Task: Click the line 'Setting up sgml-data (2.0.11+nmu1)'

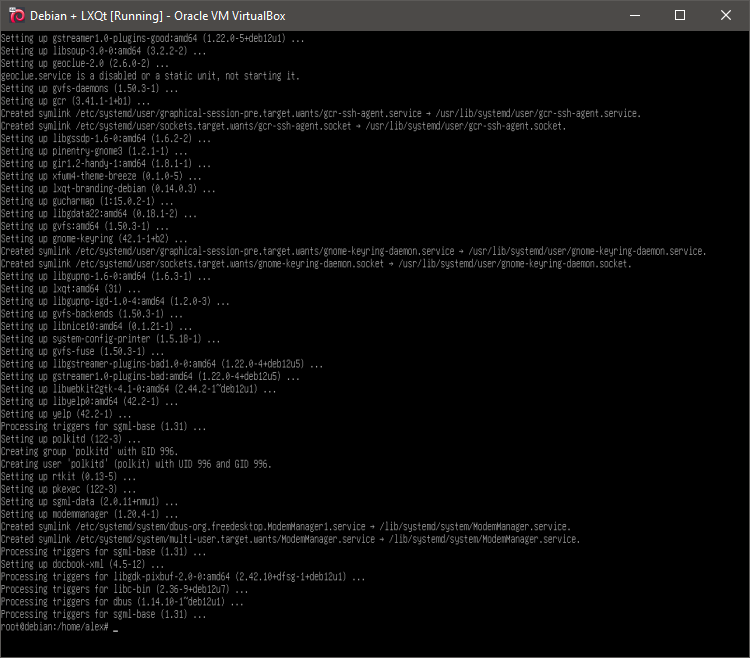Action: [x=89, y=501]
